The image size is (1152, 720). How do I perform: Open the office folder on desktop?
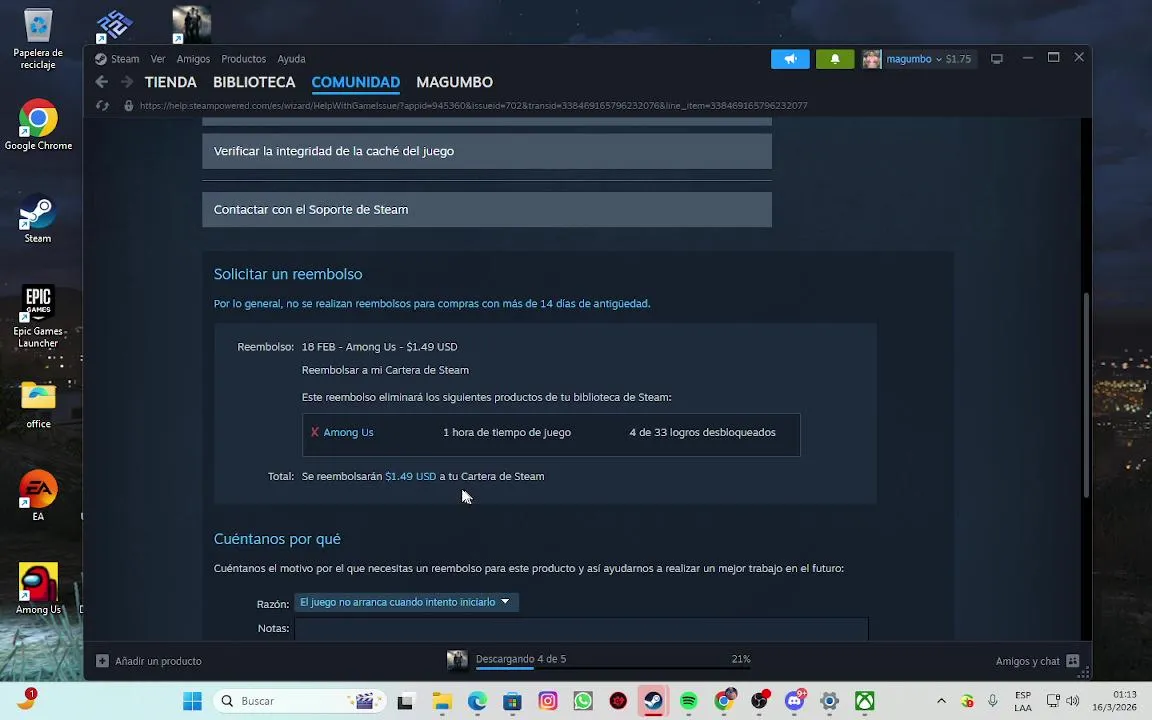[x=38, y=404]
